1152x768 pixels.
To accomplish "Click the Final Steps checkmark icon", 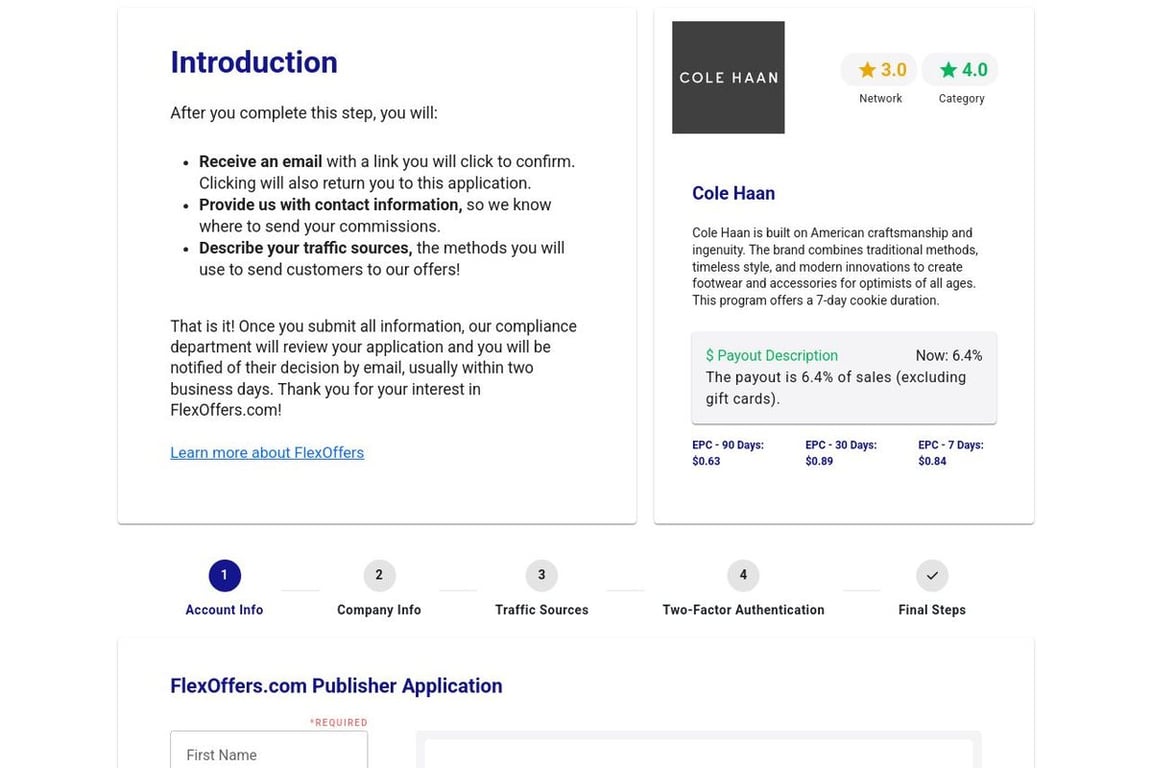I will pyautogui.click(x=932, y=575).
